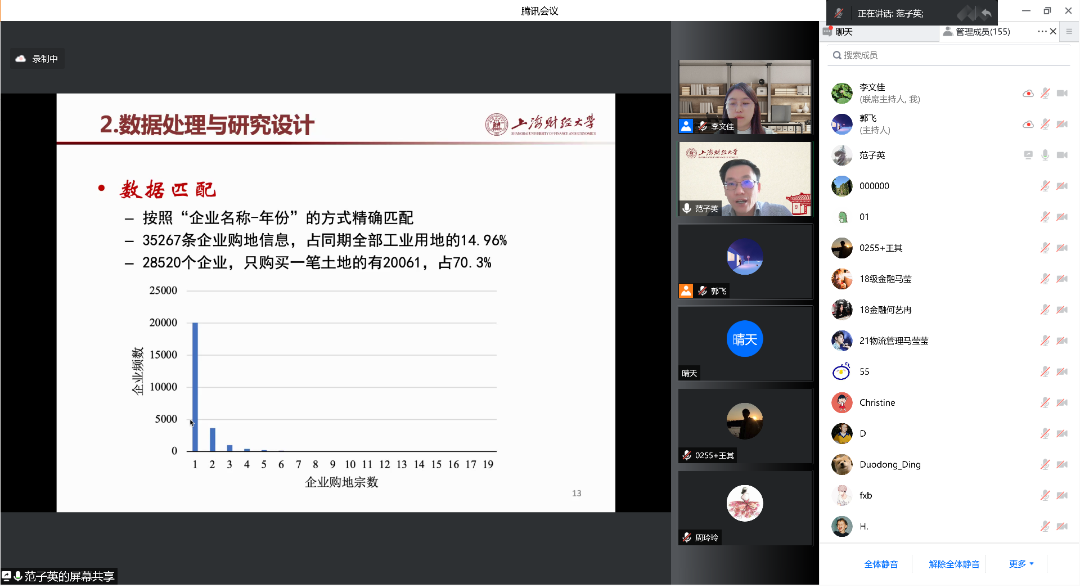
Task: Click the reply arrow icon in speaker bar
Action: click(x=986, y=13)
